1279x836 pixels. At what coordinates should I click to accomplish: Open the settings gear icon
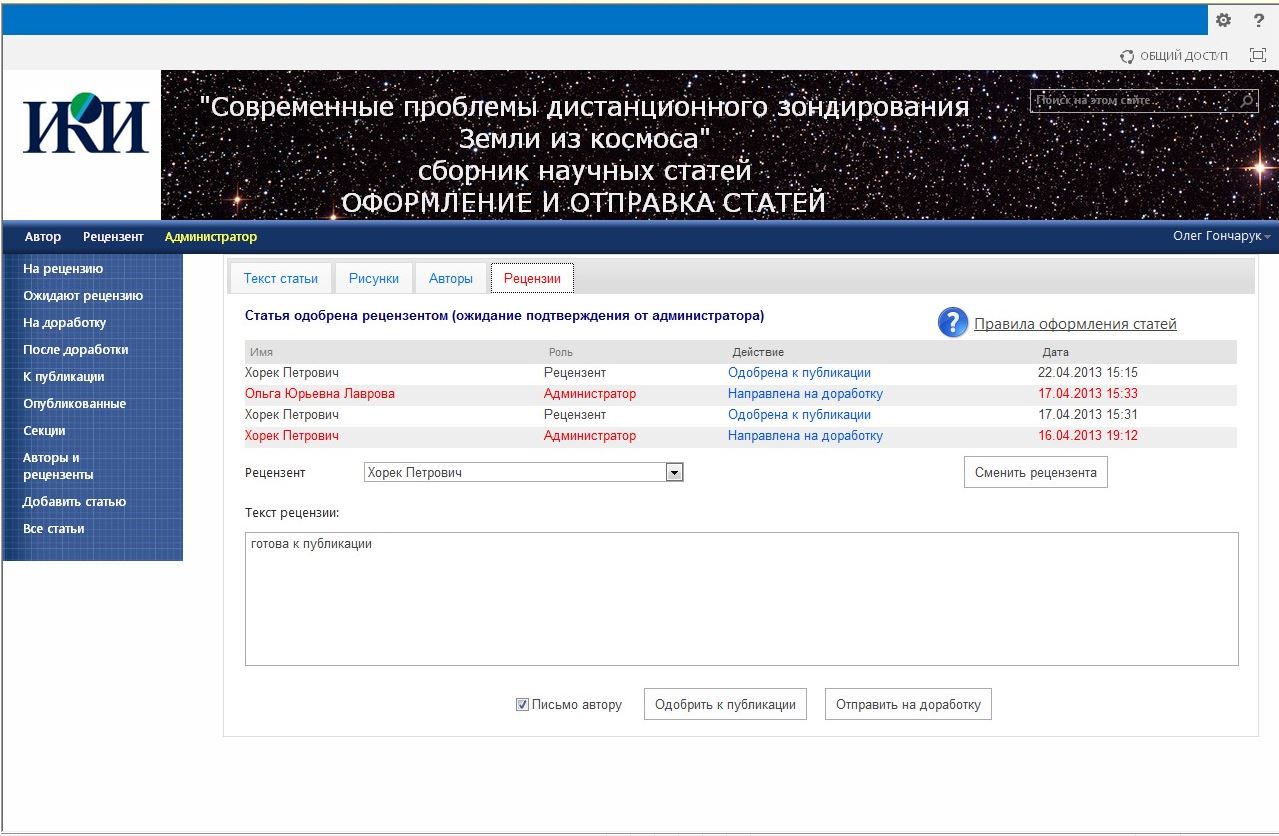[x=1223, y=20]
